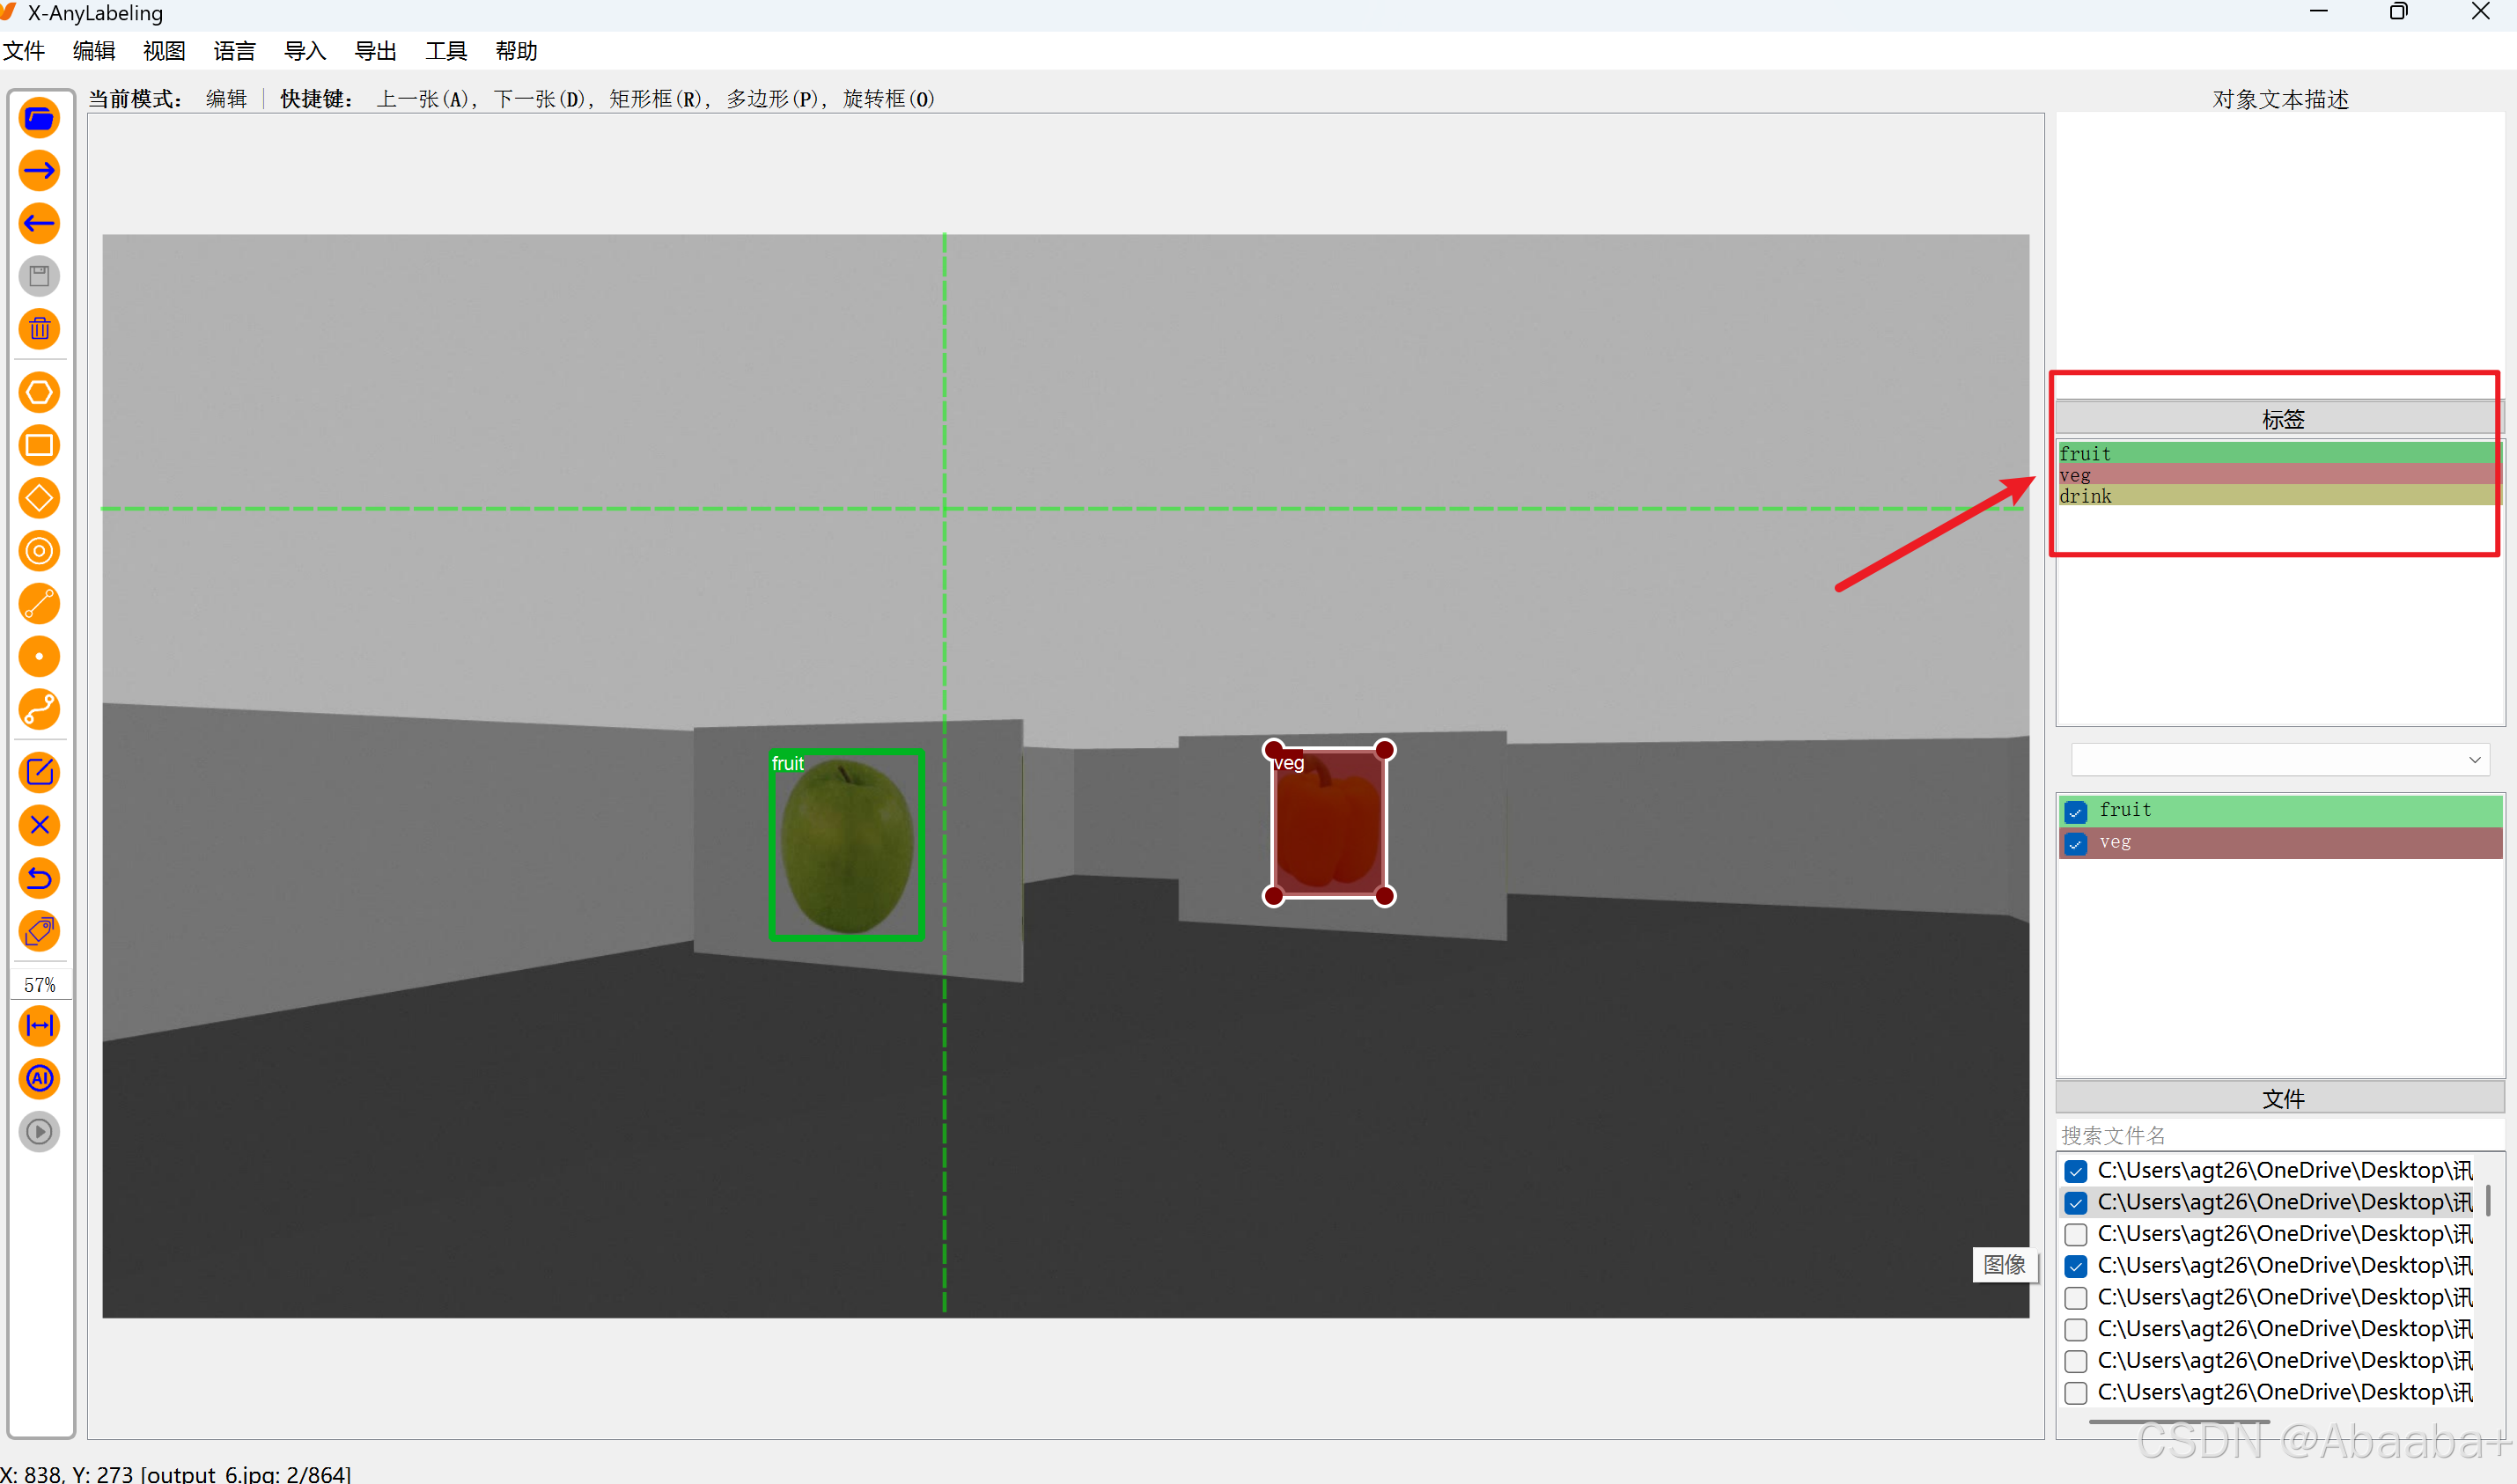Click the delete file trash icon
The height and width of the screenshot is (1484, 2517).
[x=39, y=329]
